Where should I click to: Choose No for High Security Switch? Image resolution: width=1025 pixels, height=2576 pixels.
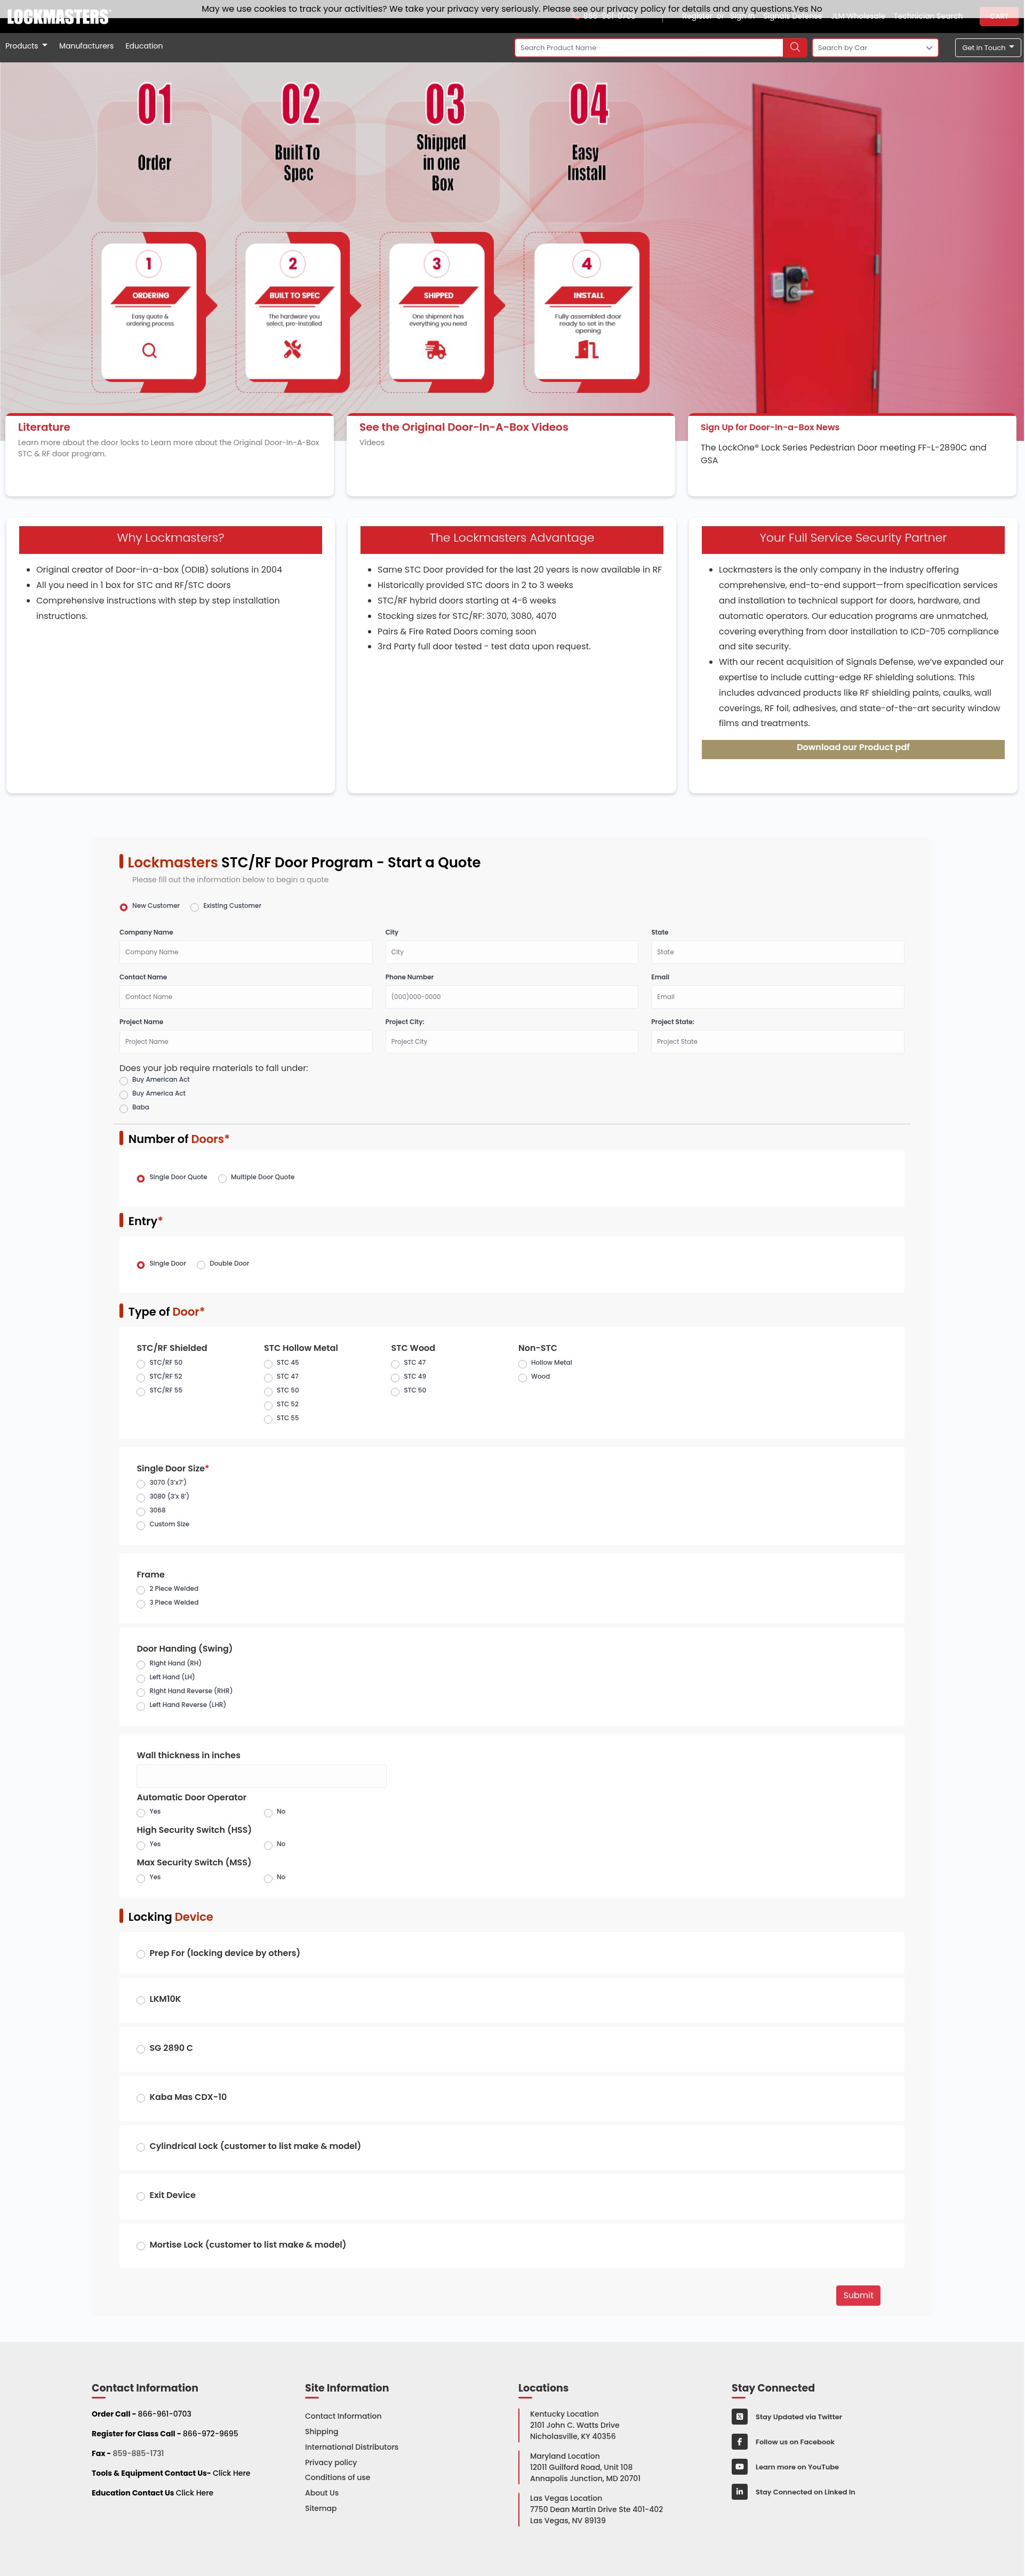(x=268, y=1846)
